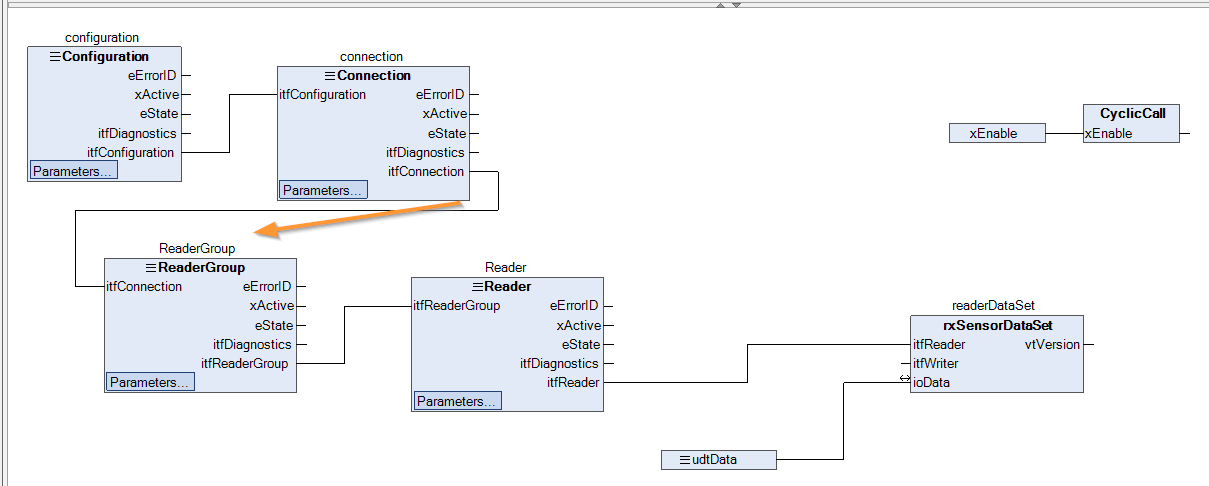
Task: Open Parameters... of the ReaderGroup block
Action: click(150, 382)
